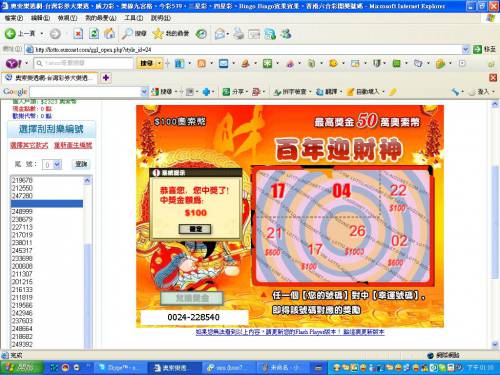Click the Yahoo toolbar logo icon
The width and height of the screenshot is (500, 375).
coord(14,63)
